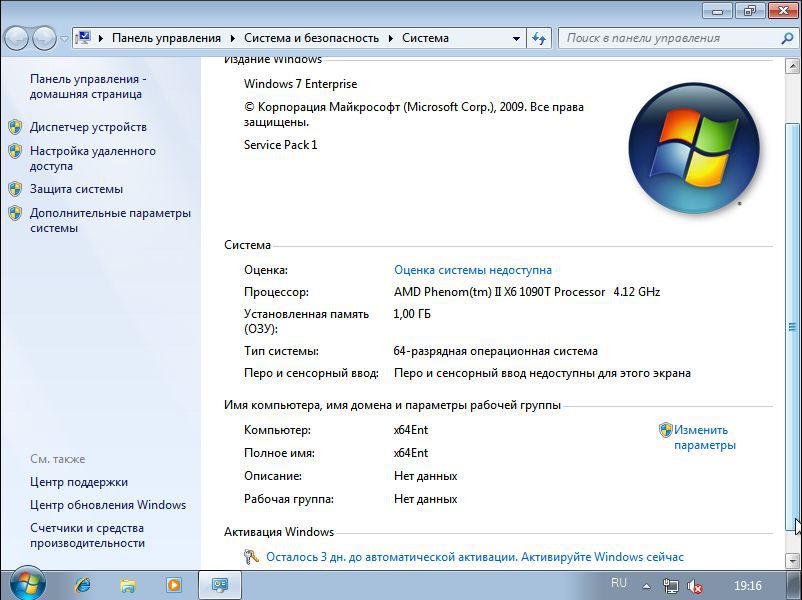Switch input language via RU indicator
The height and width of the screenshot is (600, 802).
619,584
